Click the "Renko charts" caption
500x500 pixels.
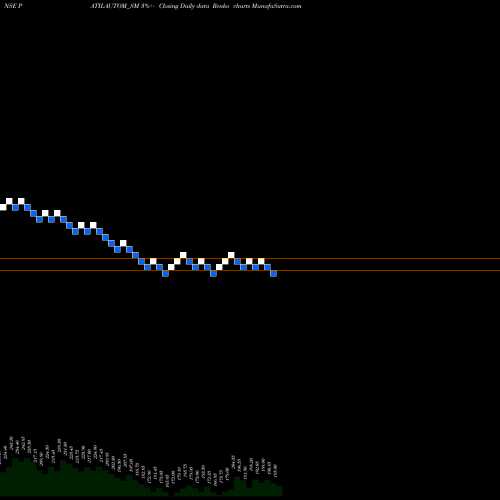pos(231,6)
